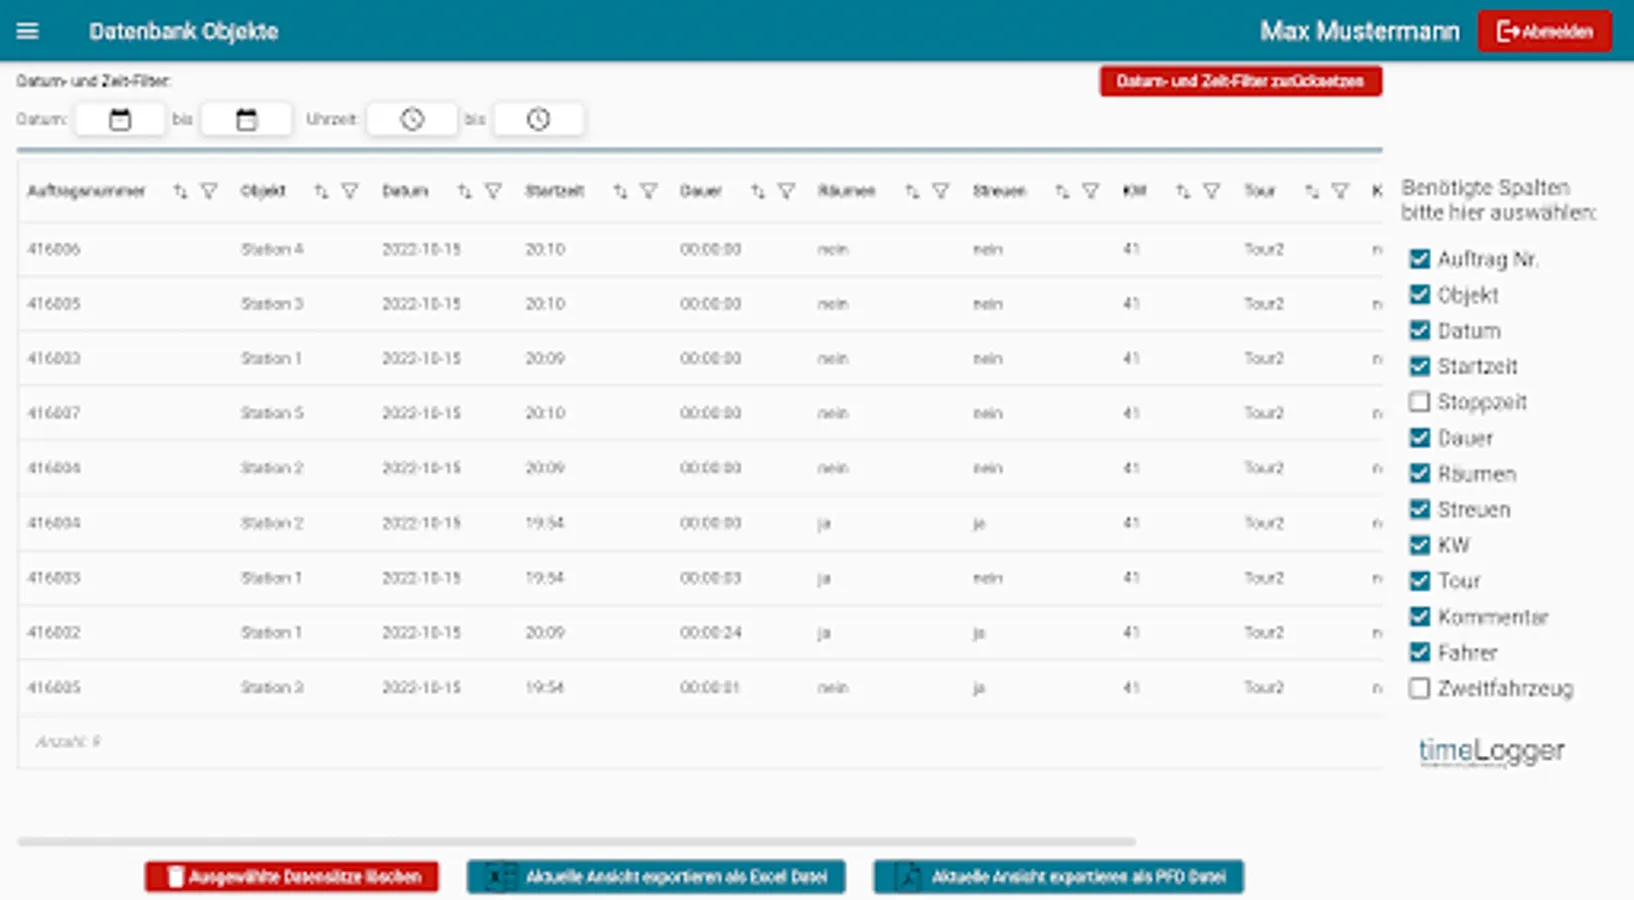Open the end time clock picker
This screenshot has height=900, width=1634.
(538, 120)
